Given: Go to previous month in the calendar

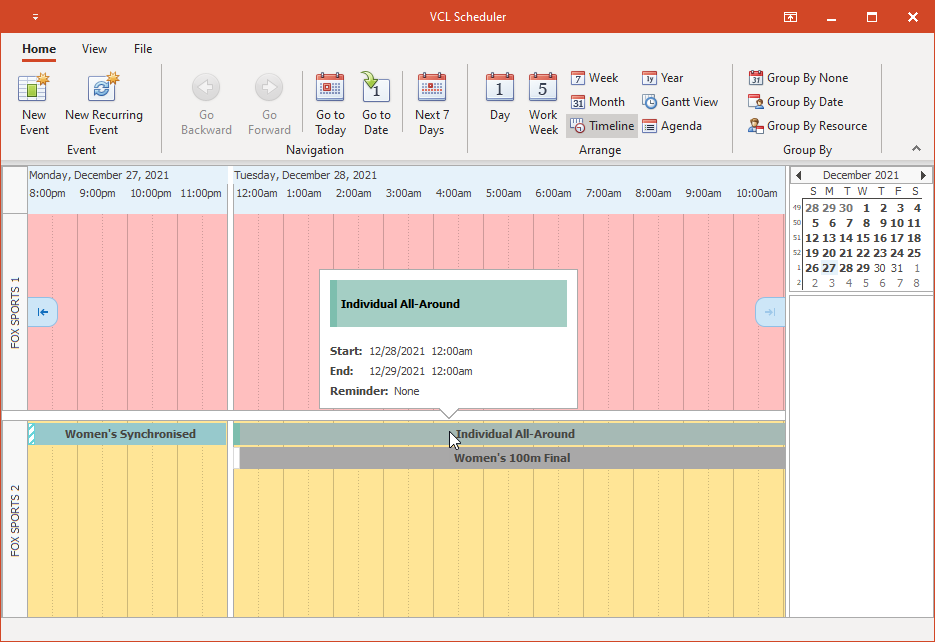Looking at the screenshot, I should coord(799,174).
